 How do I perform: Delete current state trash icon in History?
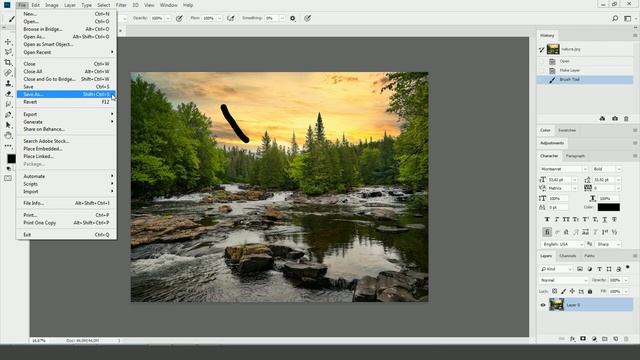click(x=626, y=118)
